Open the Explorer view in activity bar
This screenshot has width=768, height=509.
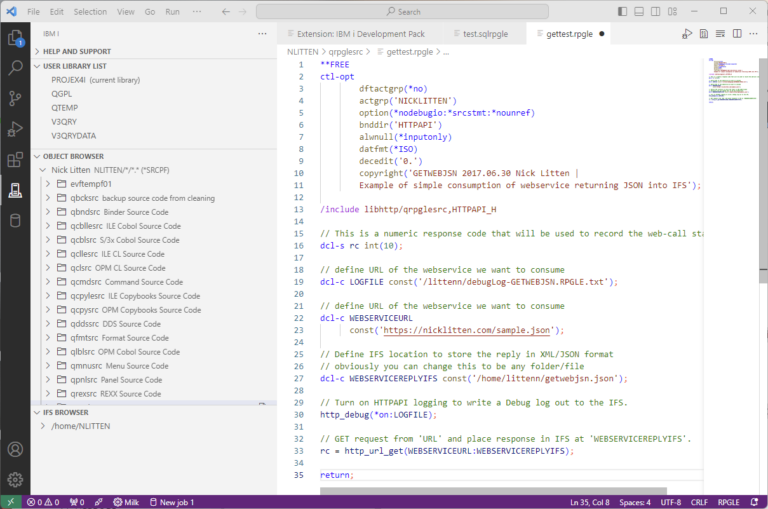[15, 38]
